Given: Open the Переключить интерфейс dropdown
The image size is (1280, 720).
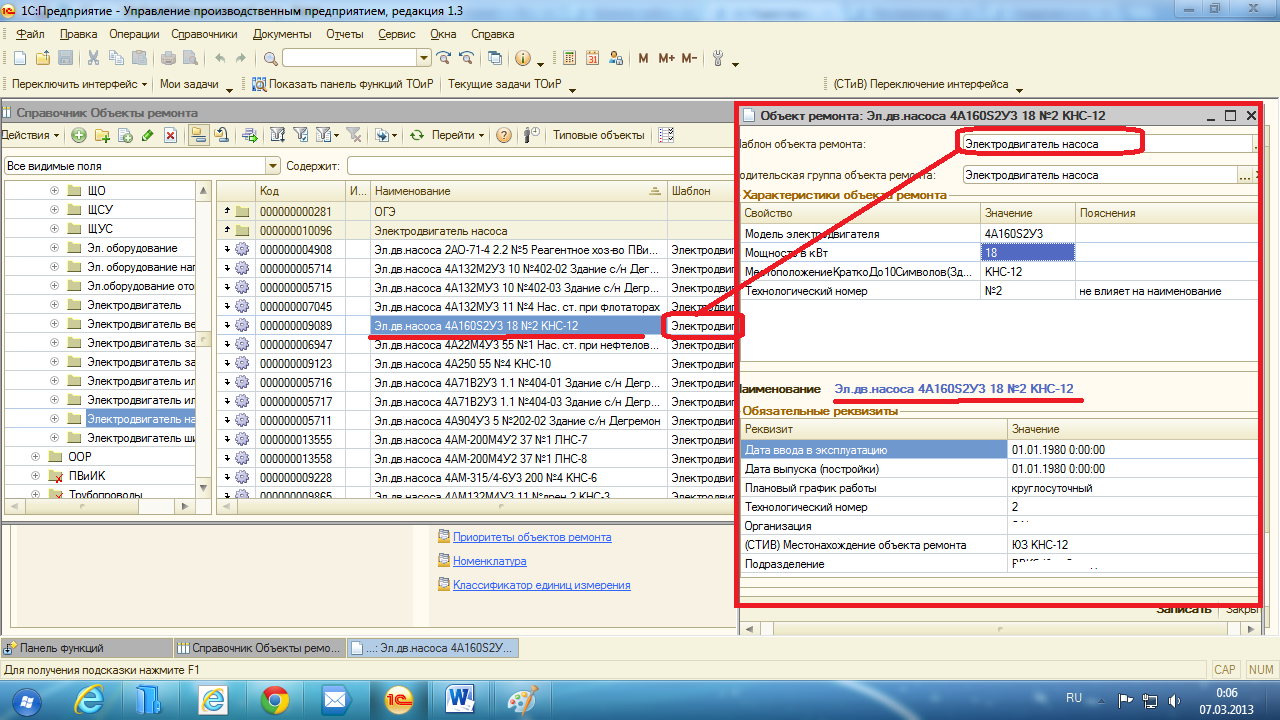Looking at the screenshot, I should [x=80, y=85].
